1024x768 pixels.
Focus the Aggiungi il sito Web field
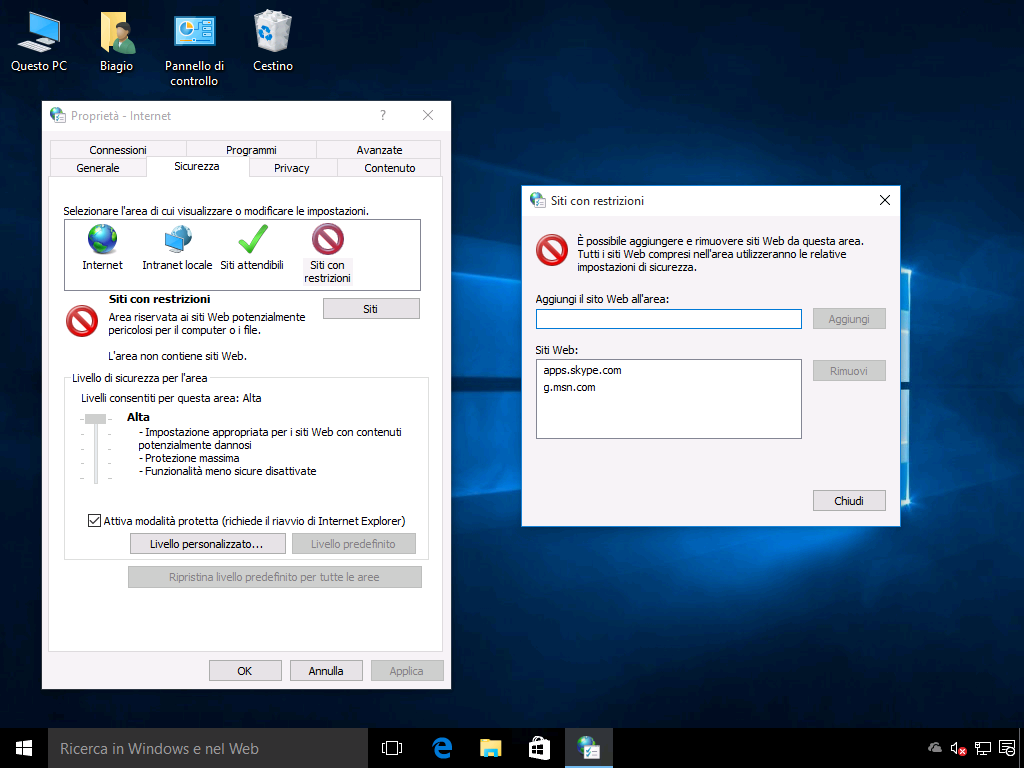click(669, 319)
